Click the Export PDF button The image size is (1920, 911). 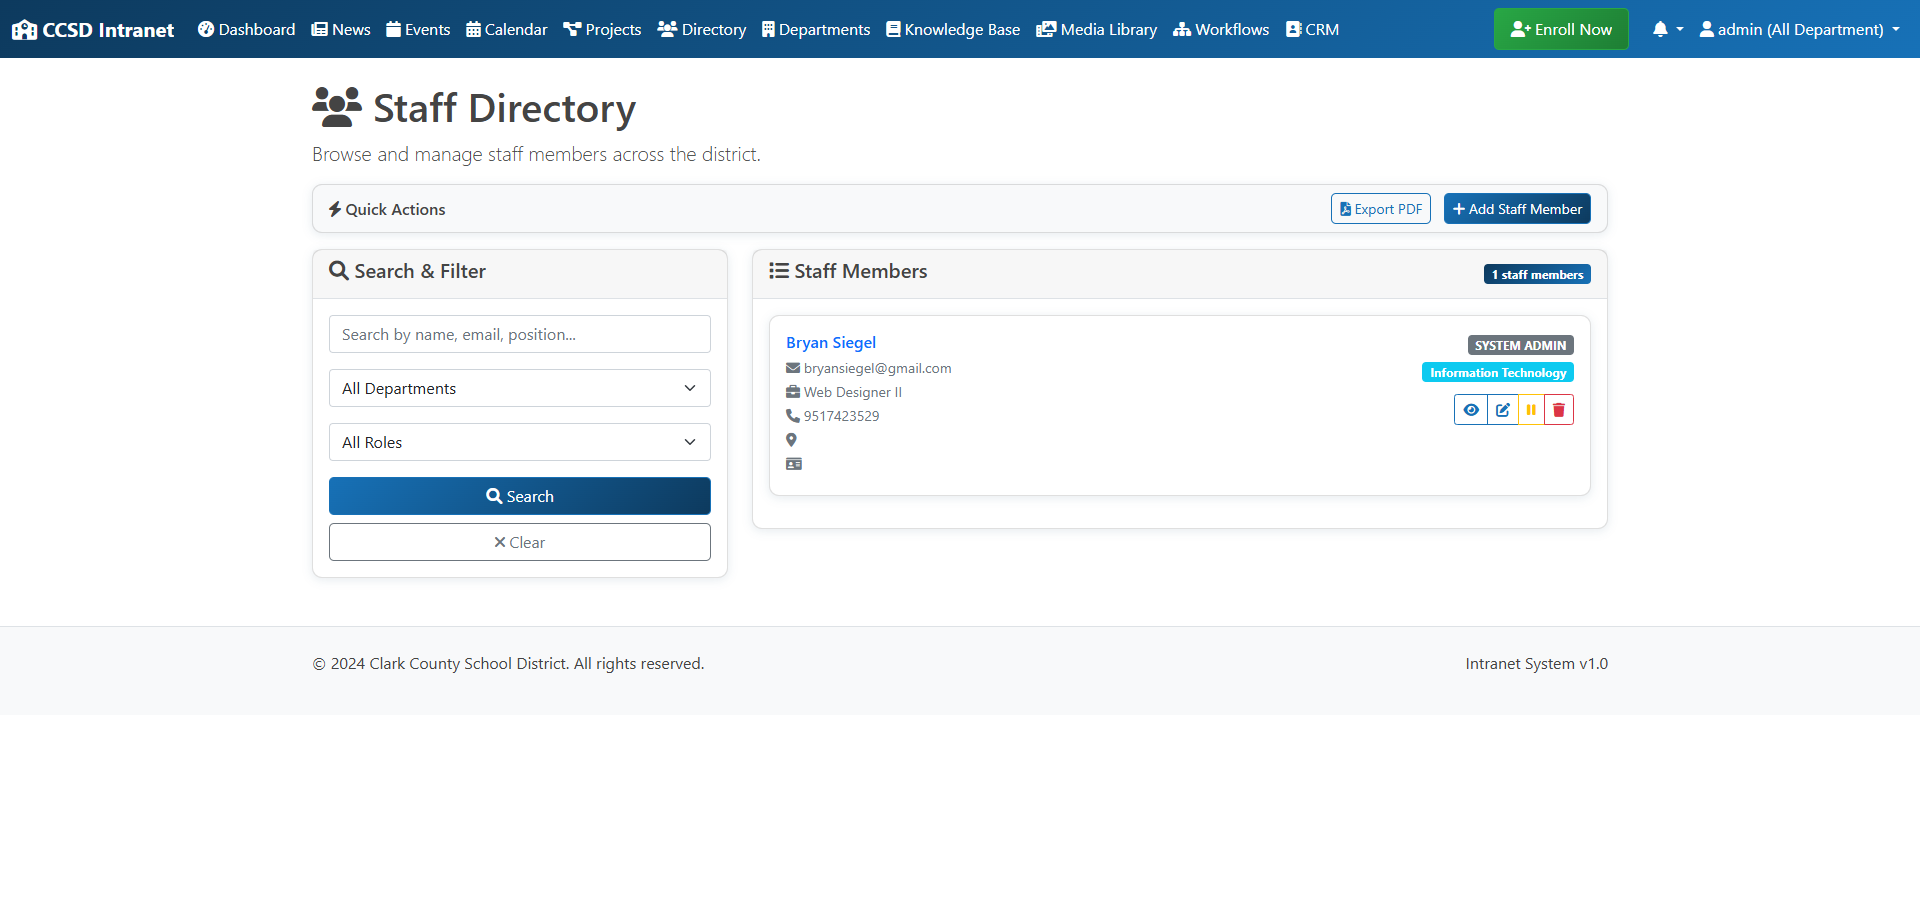pos(1380,209)
